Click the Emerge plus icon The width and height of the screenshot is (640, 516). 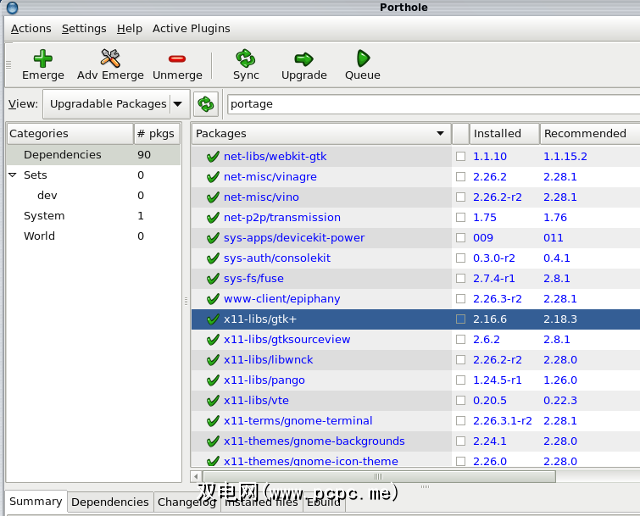[x=43, y=59]
